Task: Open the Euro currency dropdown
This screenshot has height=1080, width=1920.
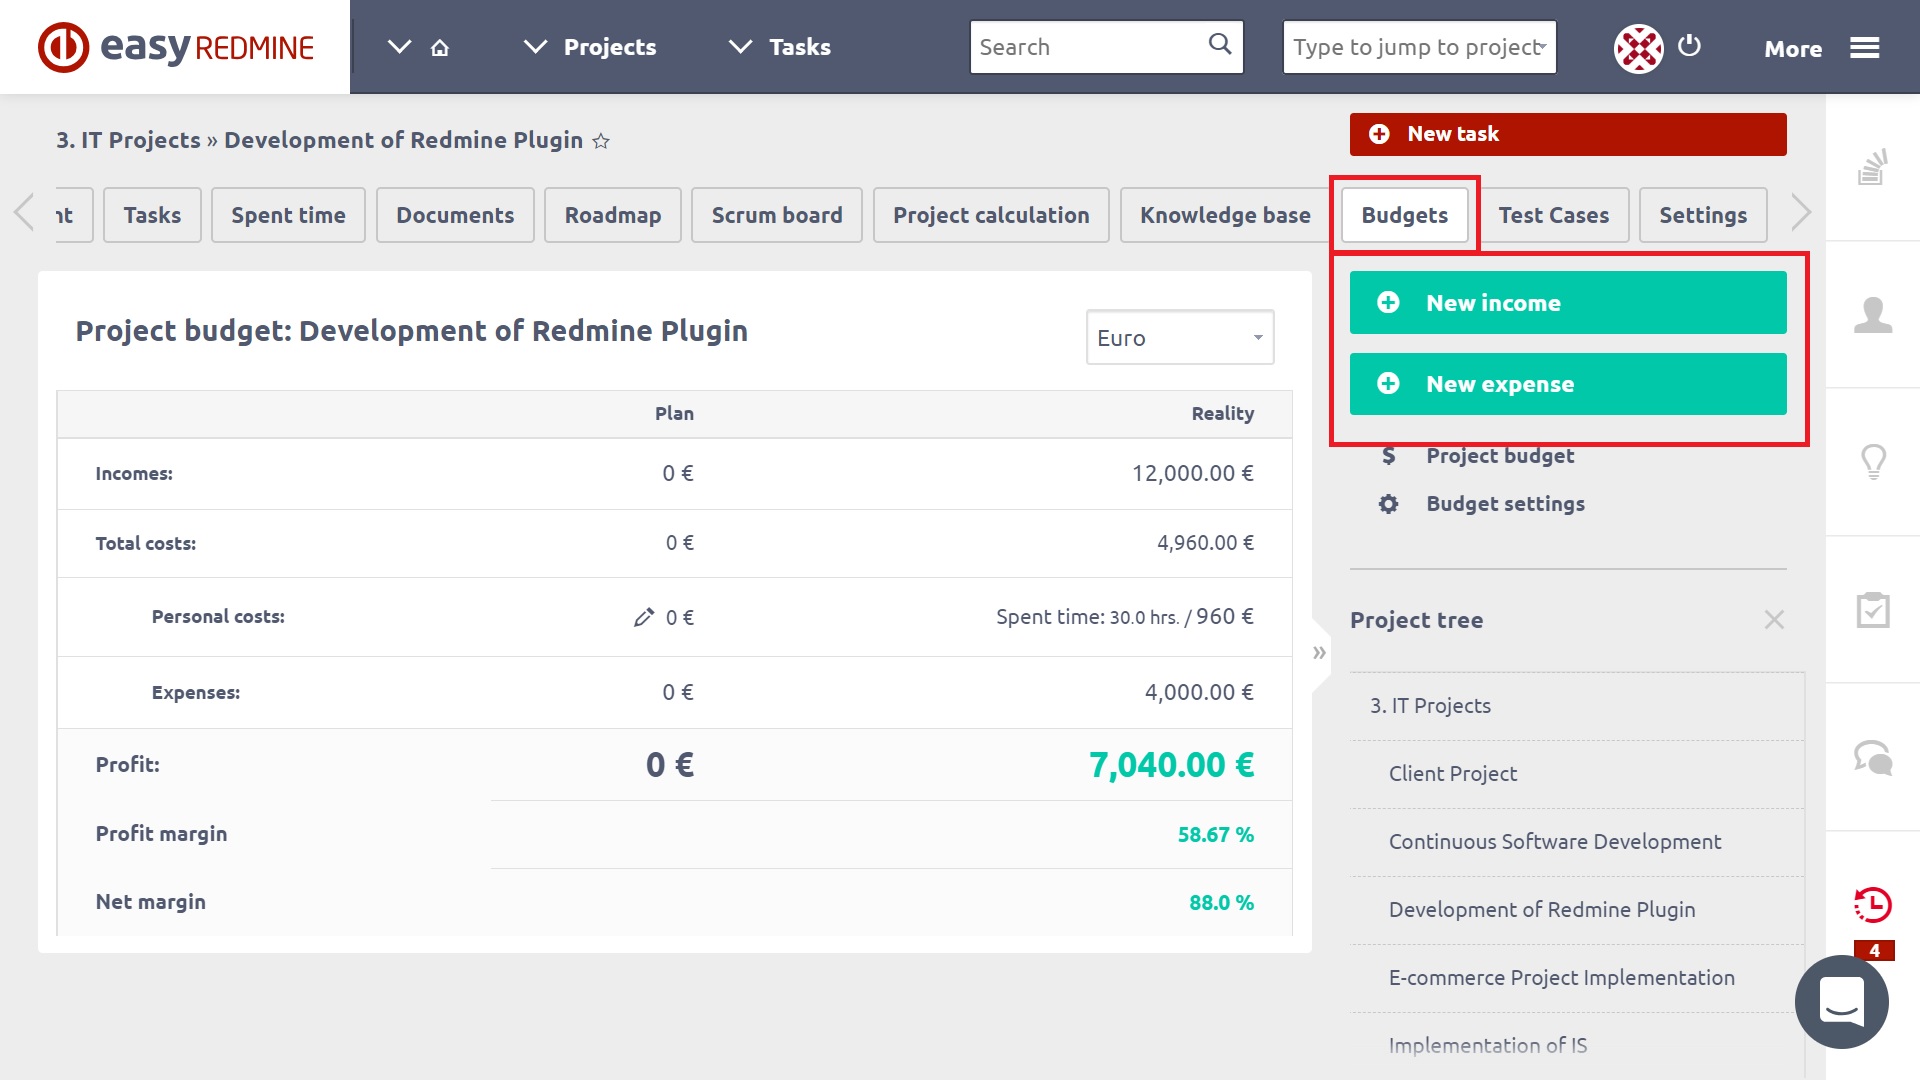Action: tap(1180, 338)
